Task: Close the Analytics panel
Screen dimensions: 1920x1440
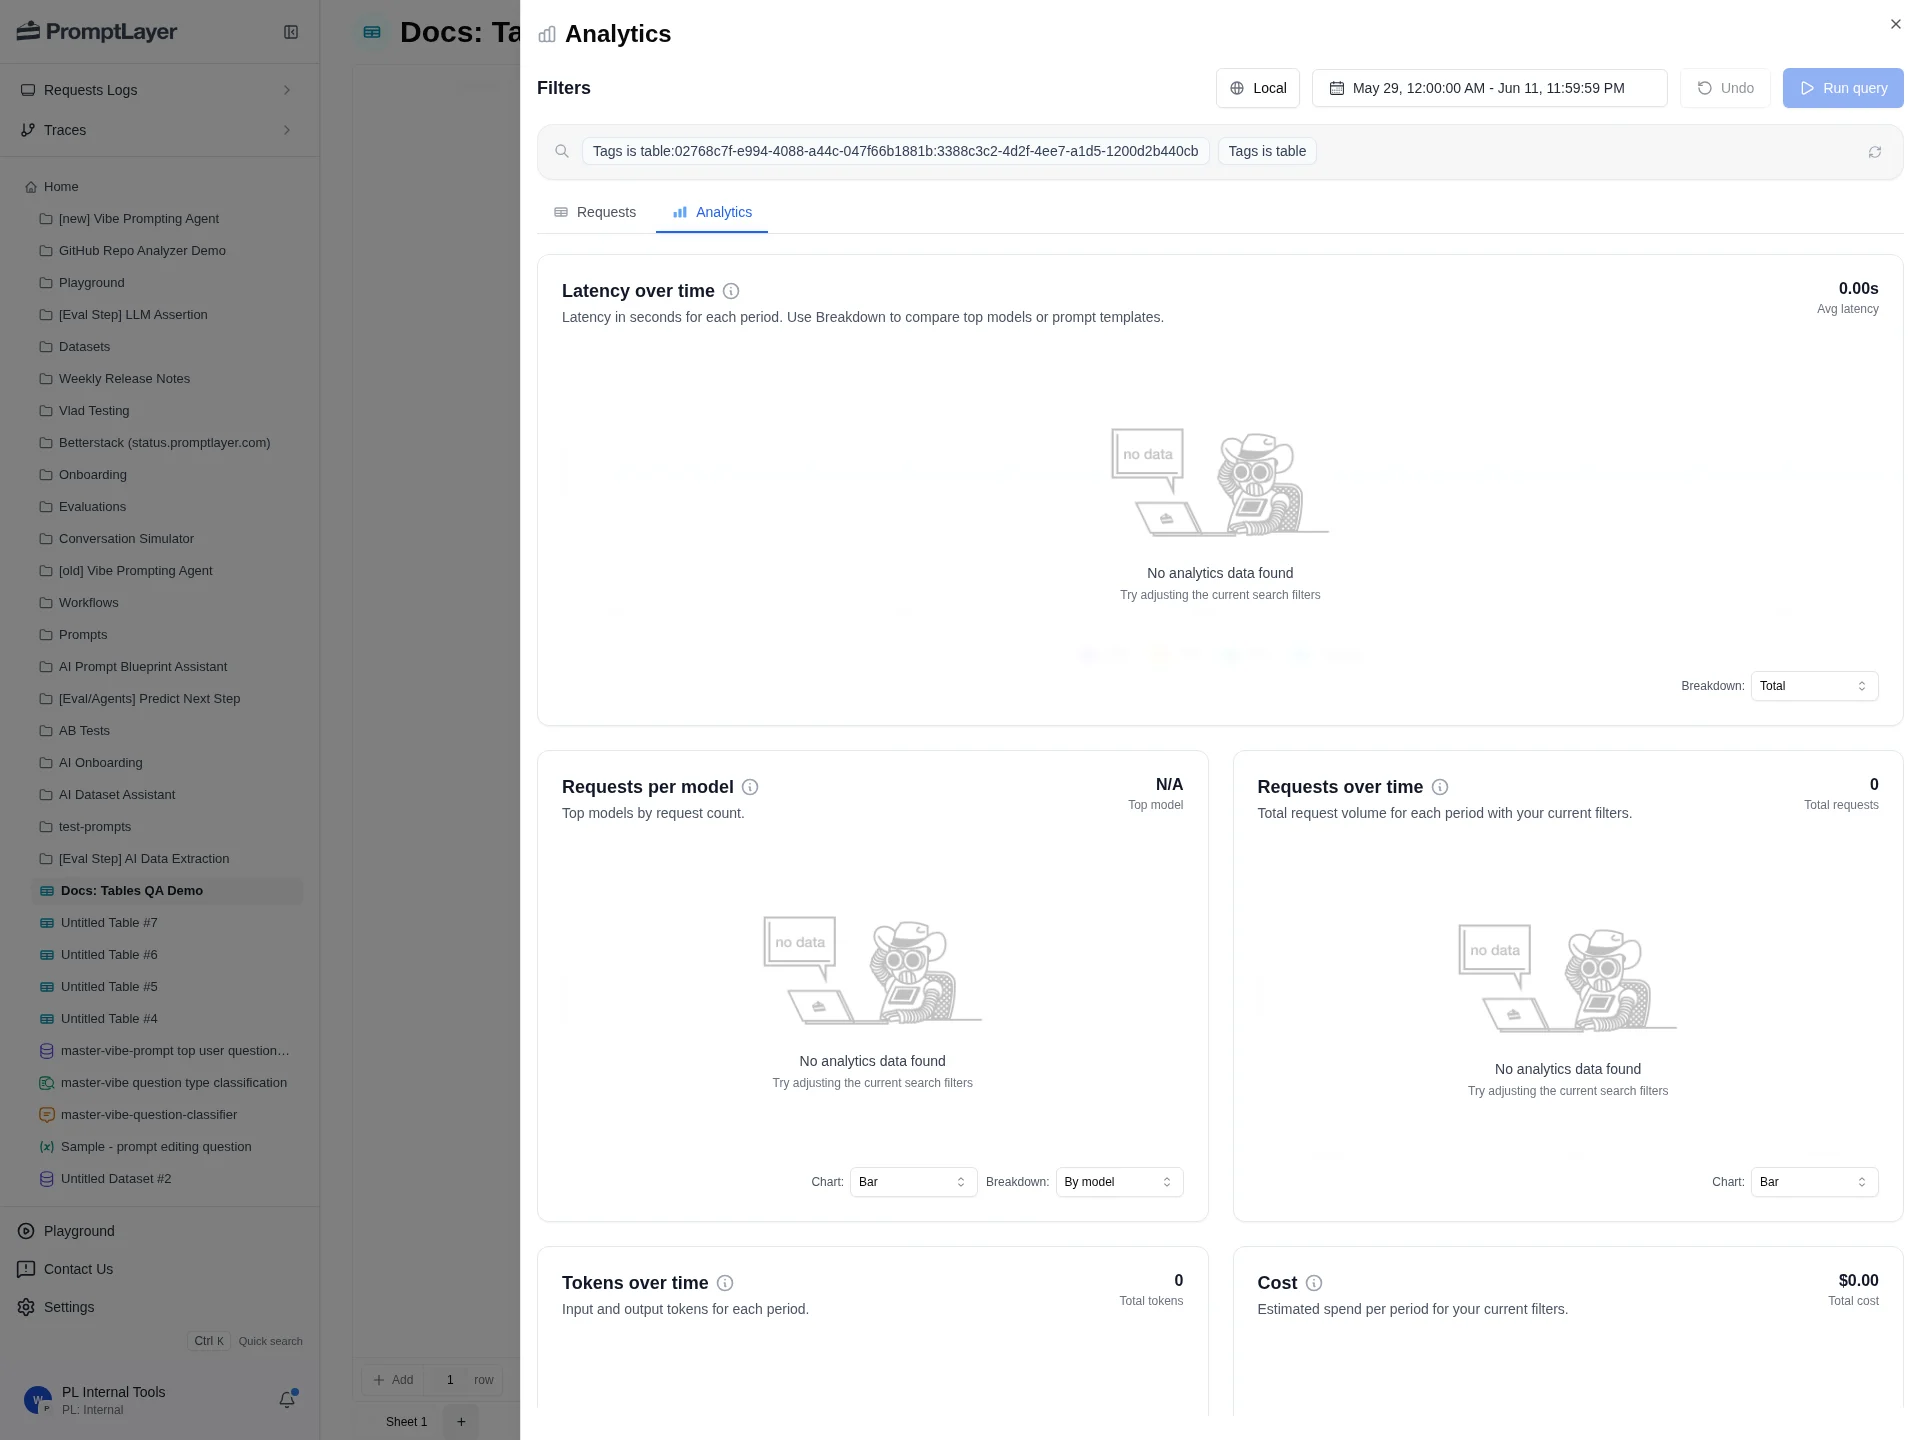Action: [x=1895, y=24]
